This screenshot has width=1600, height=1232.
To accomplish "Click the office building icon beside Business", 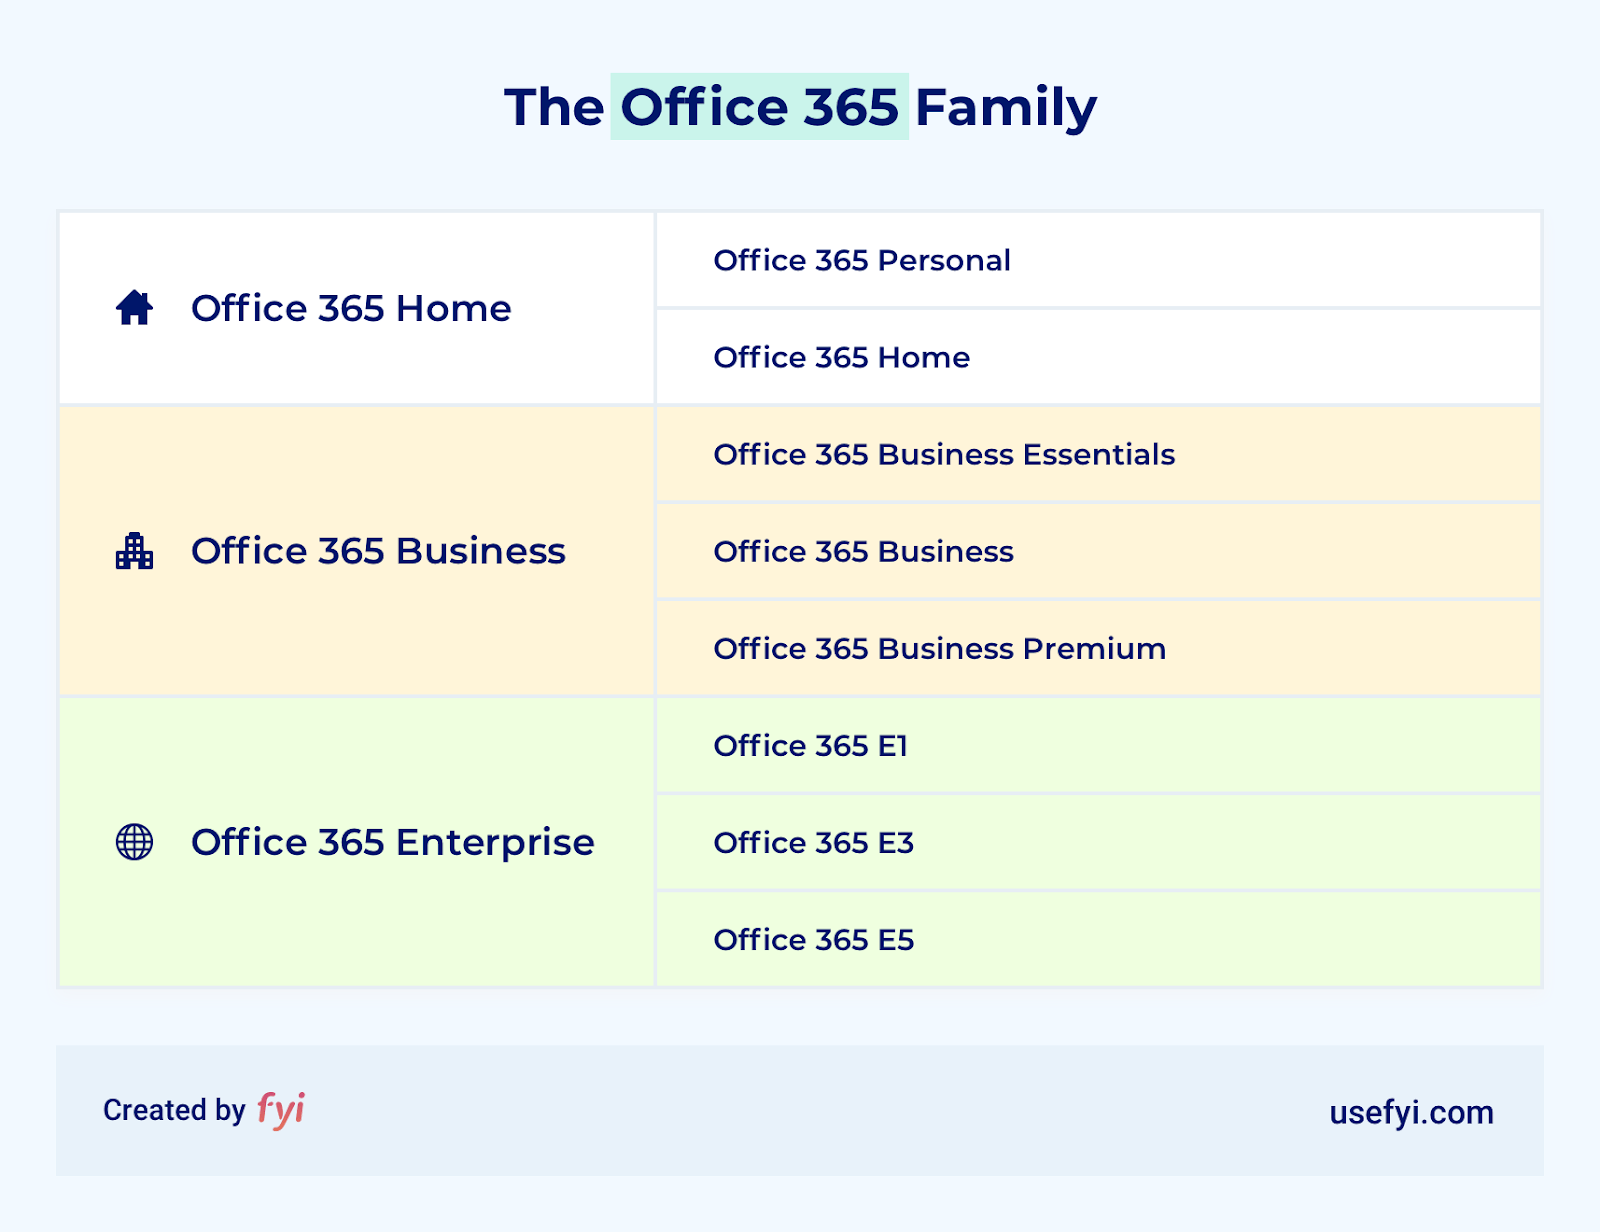I will 134,551.
